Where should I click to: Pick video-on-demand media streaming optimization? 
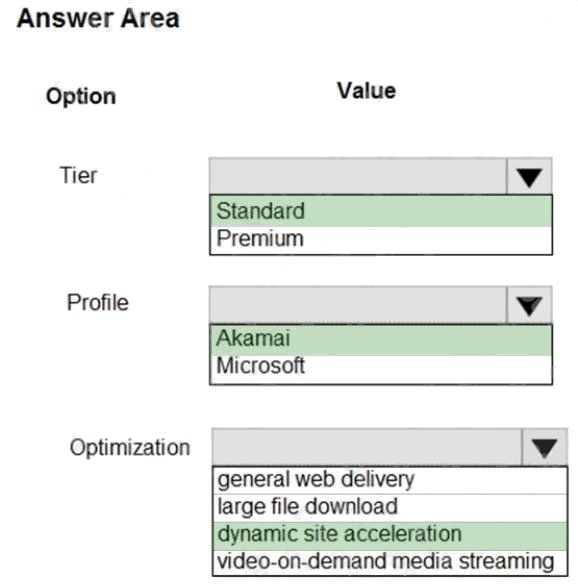[x=390, y=562]
